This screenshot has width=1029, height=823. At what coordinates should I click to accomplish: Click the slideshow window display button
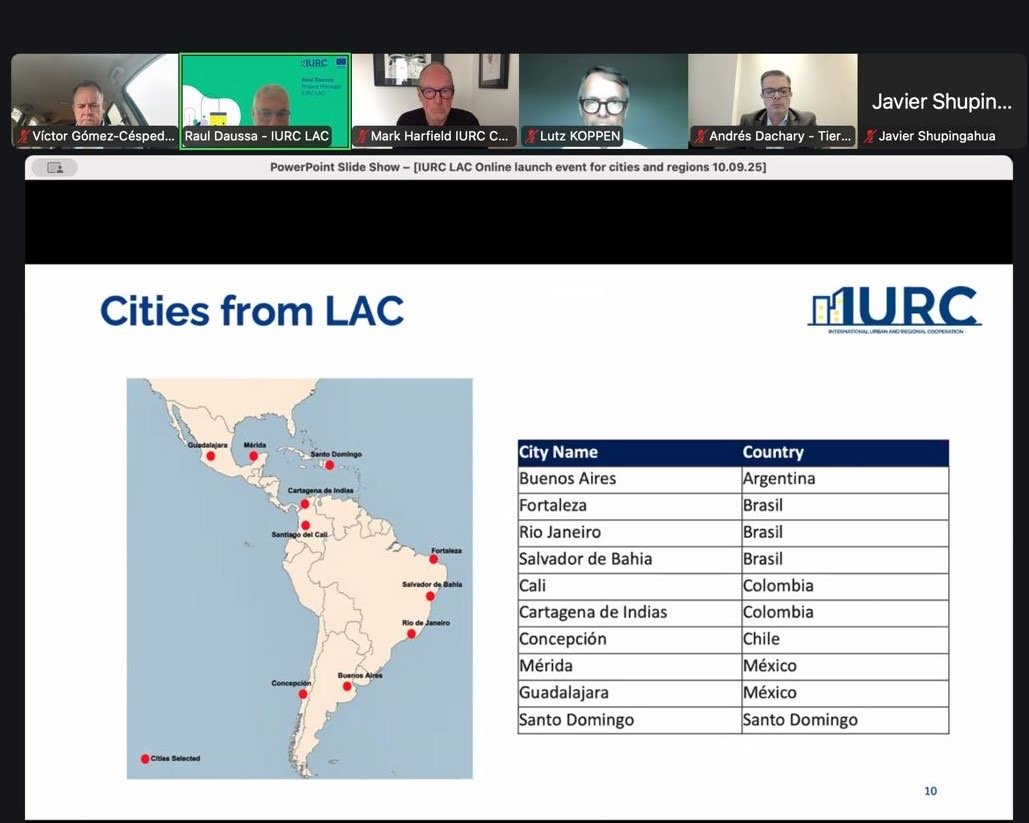(x=54, y=168)
